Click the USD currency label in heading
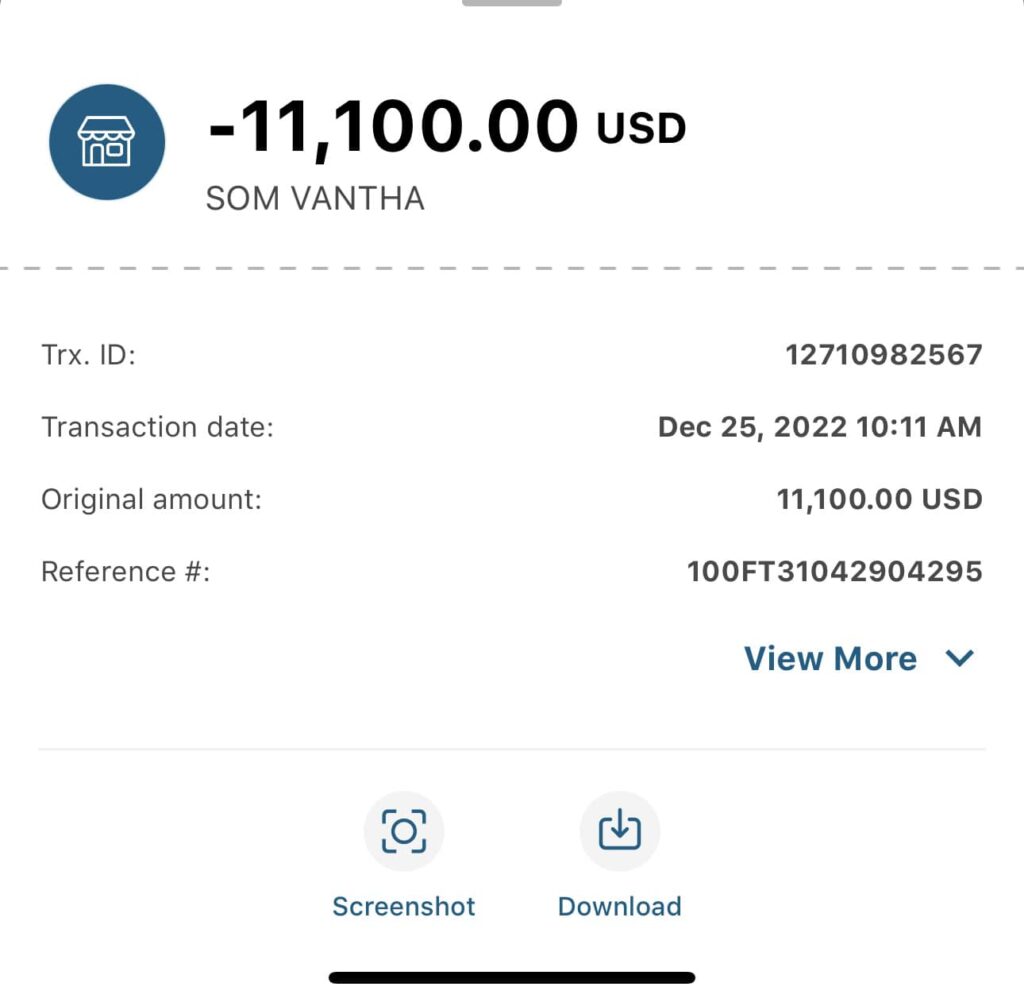The height and width of the screenshot is (1002, 1024). point(641,128)
